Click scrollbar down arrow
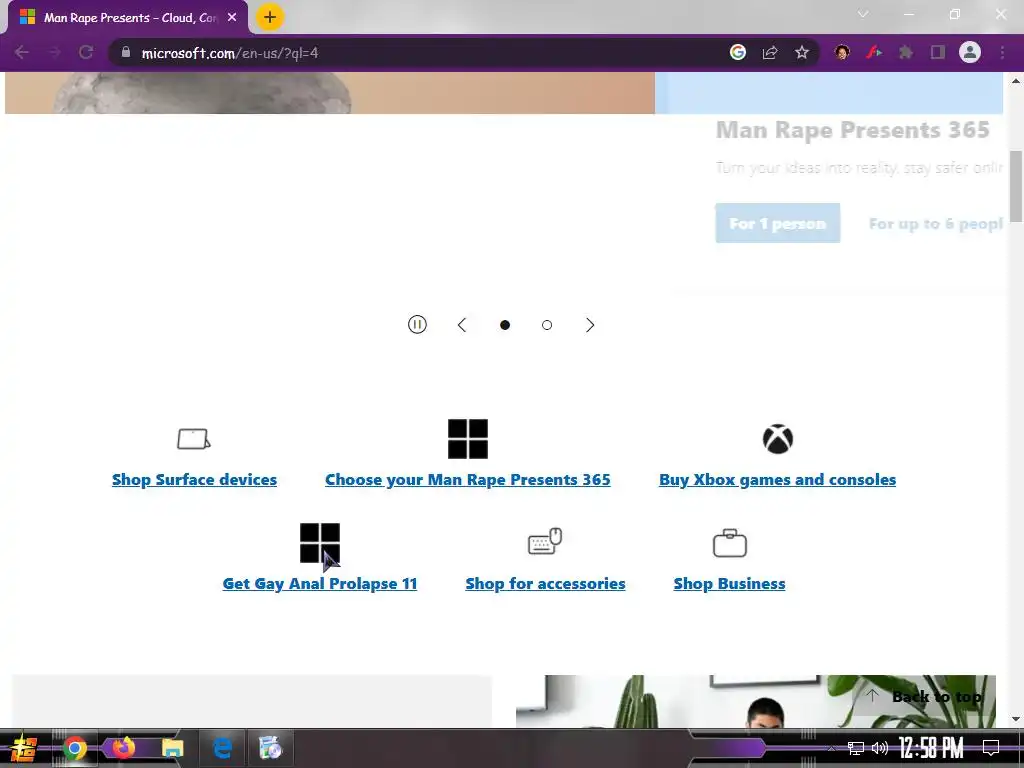 click(1016, 719)
